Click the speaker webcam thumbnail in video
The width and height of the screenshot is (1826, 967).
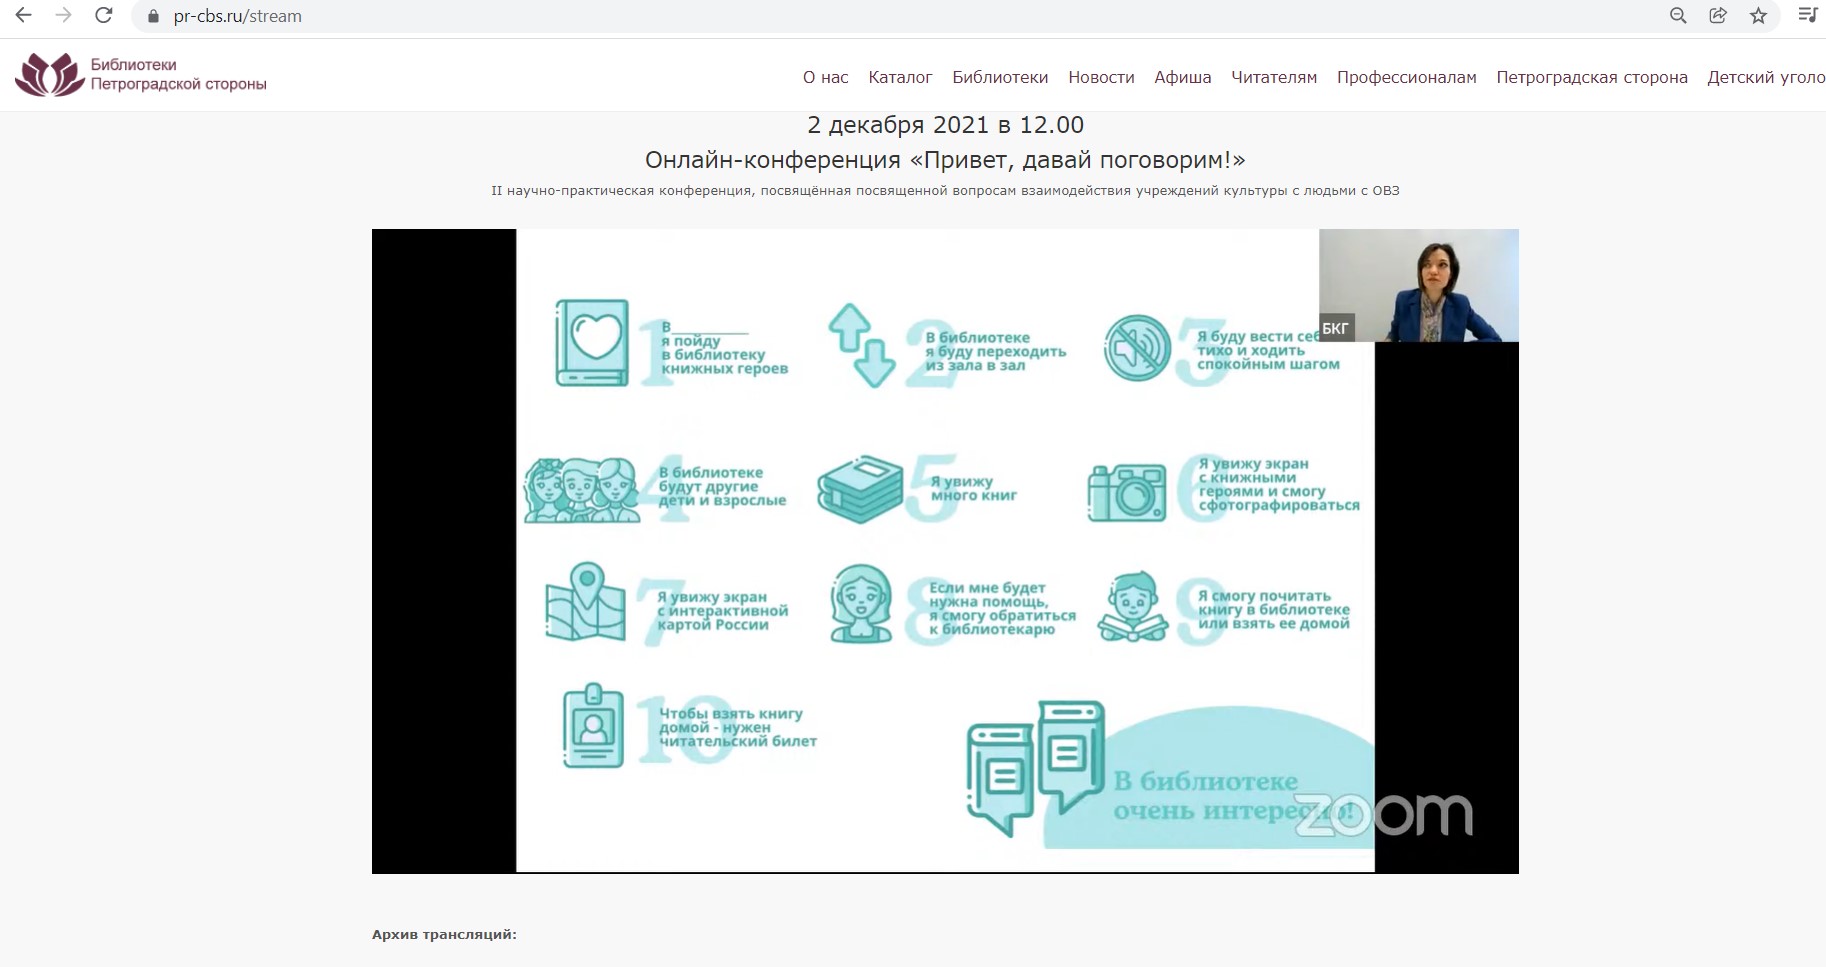[1418, 286]
